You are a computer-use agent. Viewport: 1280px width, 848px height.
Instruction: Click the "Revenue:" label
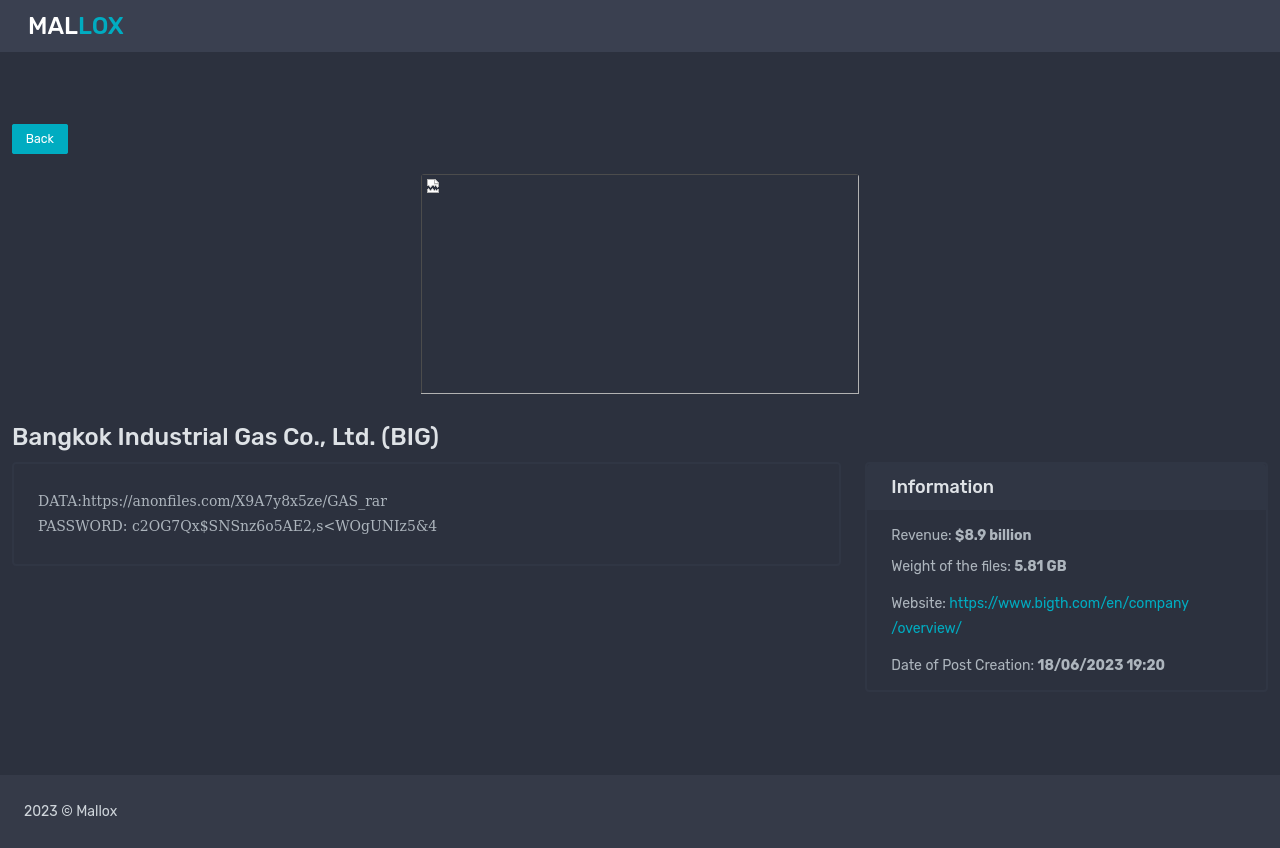coord(921,535)
